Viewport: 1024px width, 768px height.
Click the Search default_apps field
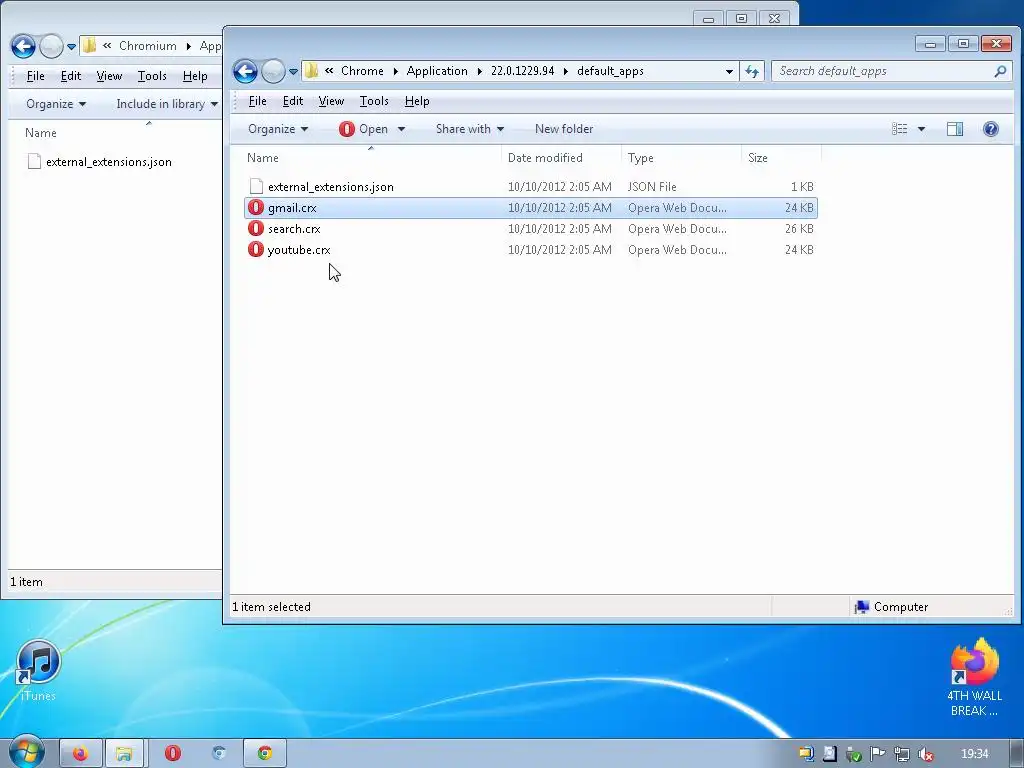891,71
